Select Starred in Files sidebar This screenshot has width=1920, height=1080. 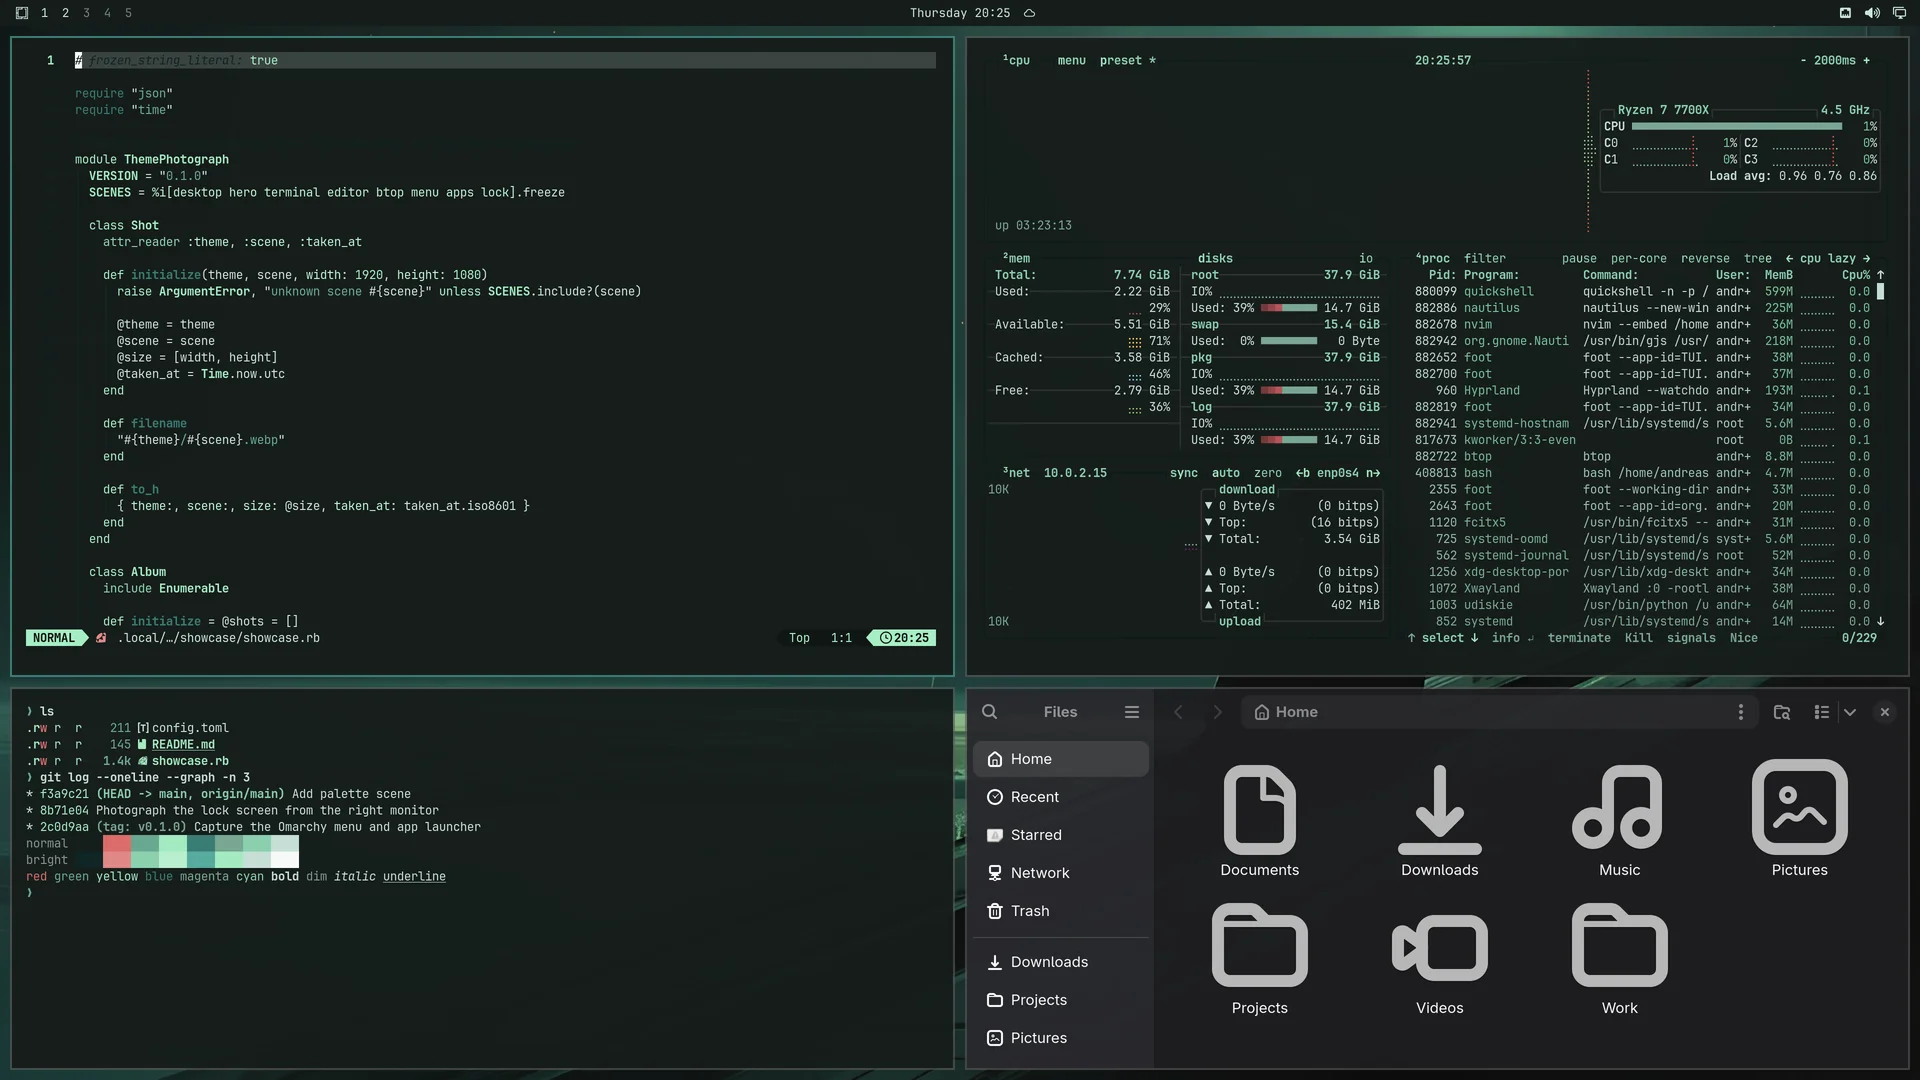(x=1060, y=835)
